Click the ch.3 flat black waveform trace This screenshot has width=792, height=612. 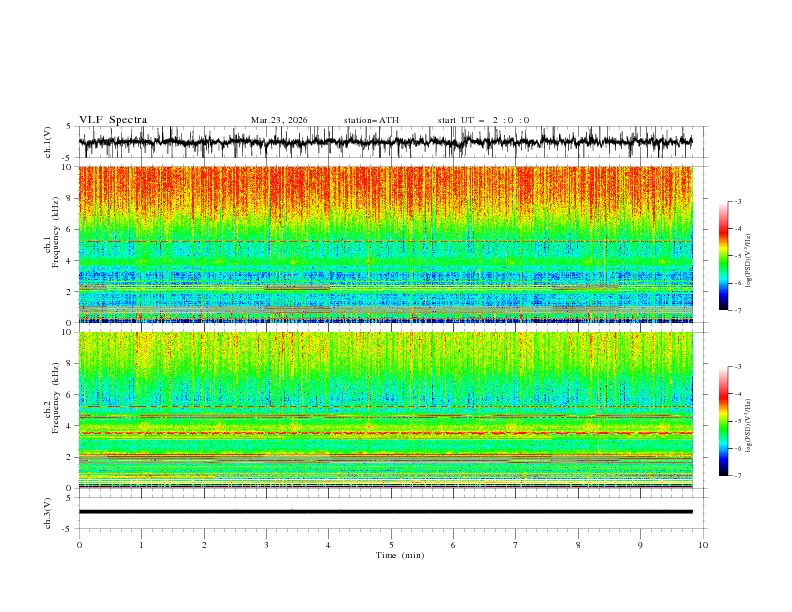(386, 512)
